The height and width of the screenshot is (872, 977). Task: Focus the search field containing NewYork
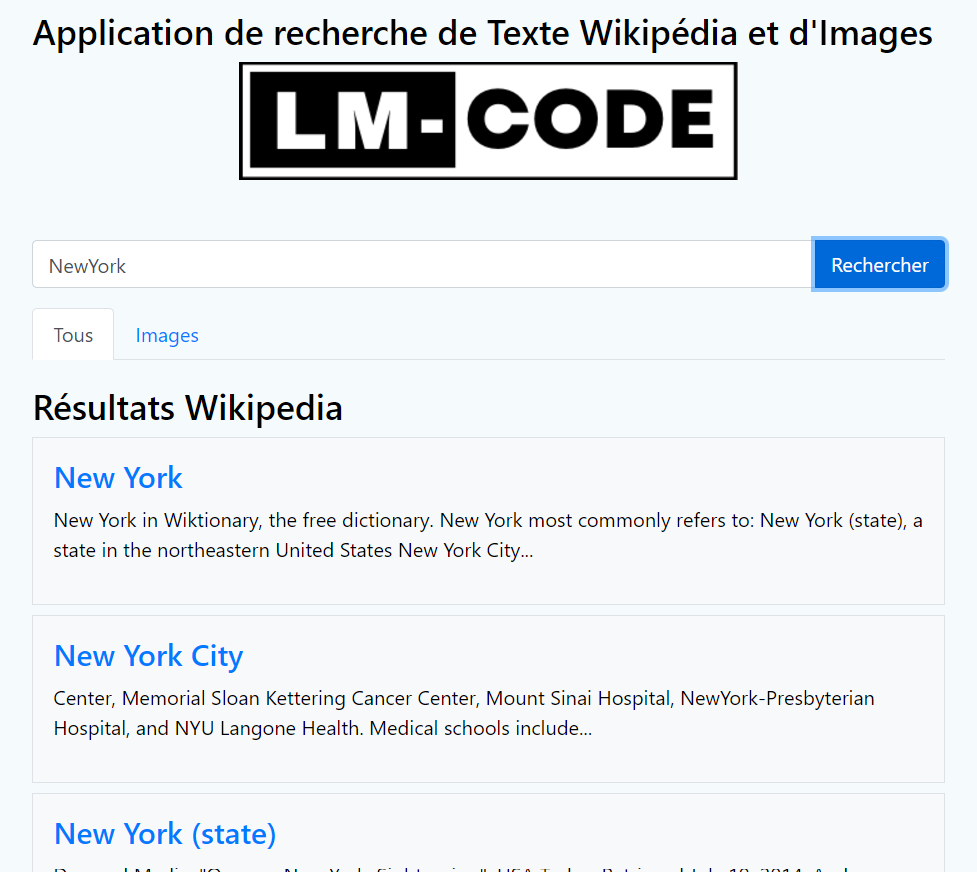tap(422, 264)
